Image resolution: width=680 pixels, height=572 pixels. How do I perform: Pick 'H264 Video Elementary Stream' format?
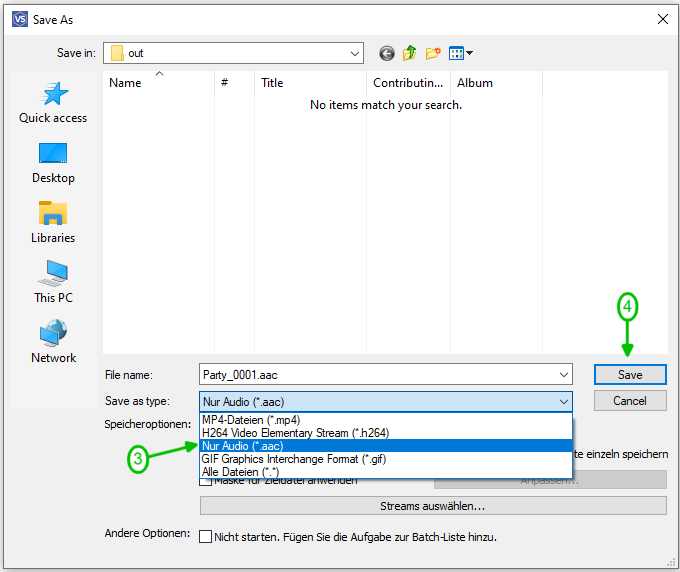295,433
